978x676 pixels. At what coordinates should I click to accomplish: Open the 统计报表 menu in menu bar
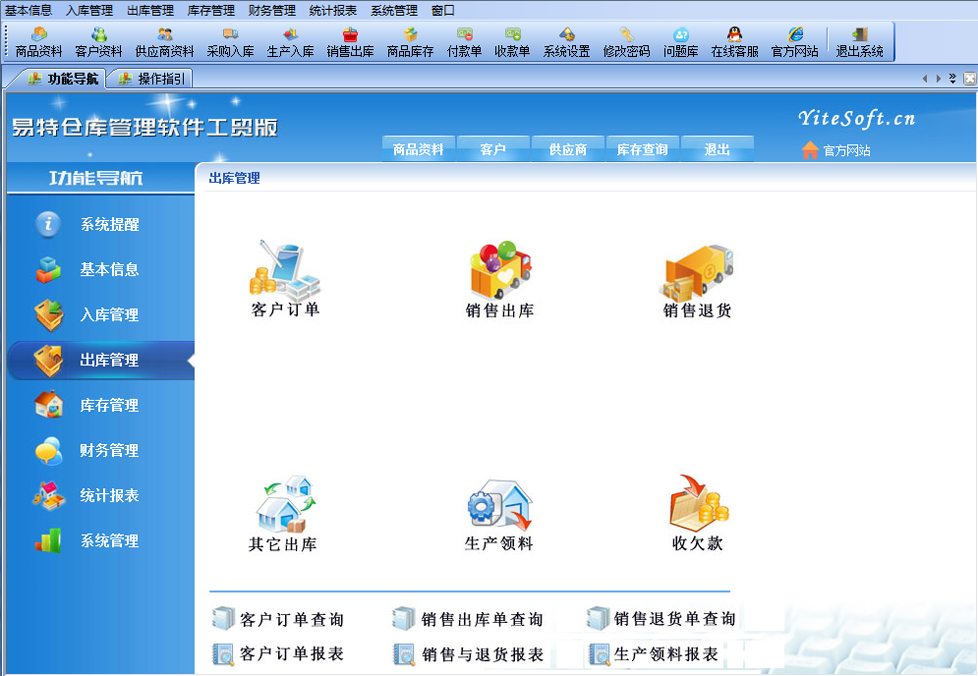point(332,10)
